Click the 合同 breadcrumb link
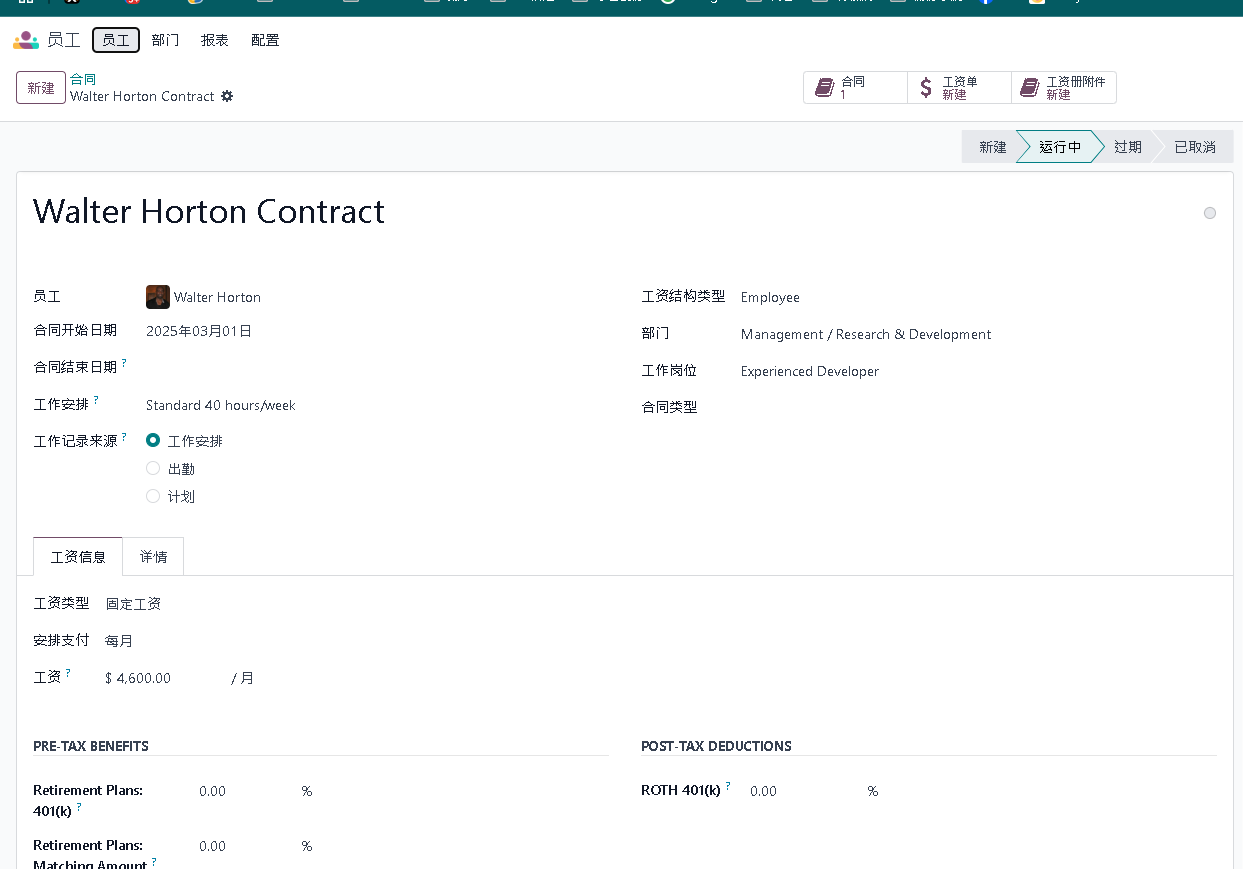This screenshot has width=1243, height=869. tap(83, 79)
